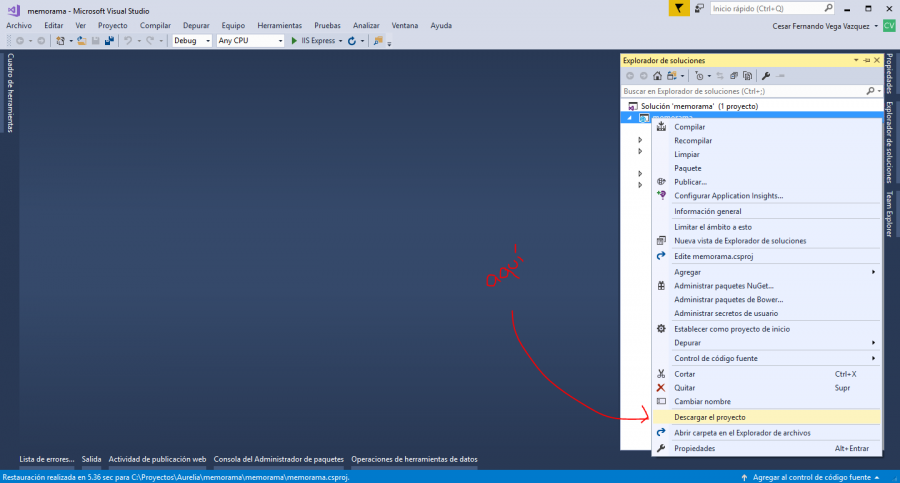This screenshot has height=483, width=900.
Task: Choose Publicar... in the context menu
Action: tap(766, 182)
